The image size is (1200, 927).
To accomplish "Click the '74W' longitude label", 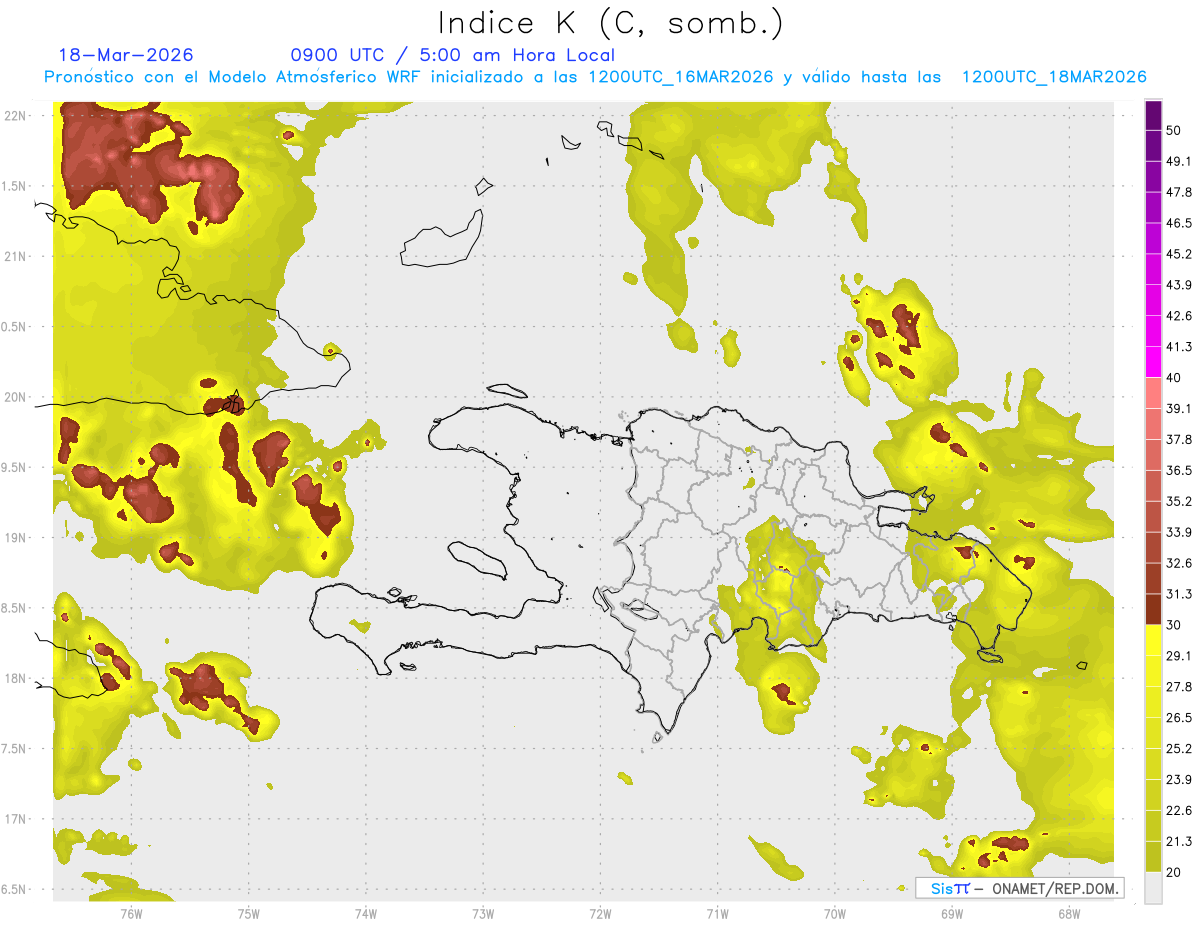I will click(366, 913).
